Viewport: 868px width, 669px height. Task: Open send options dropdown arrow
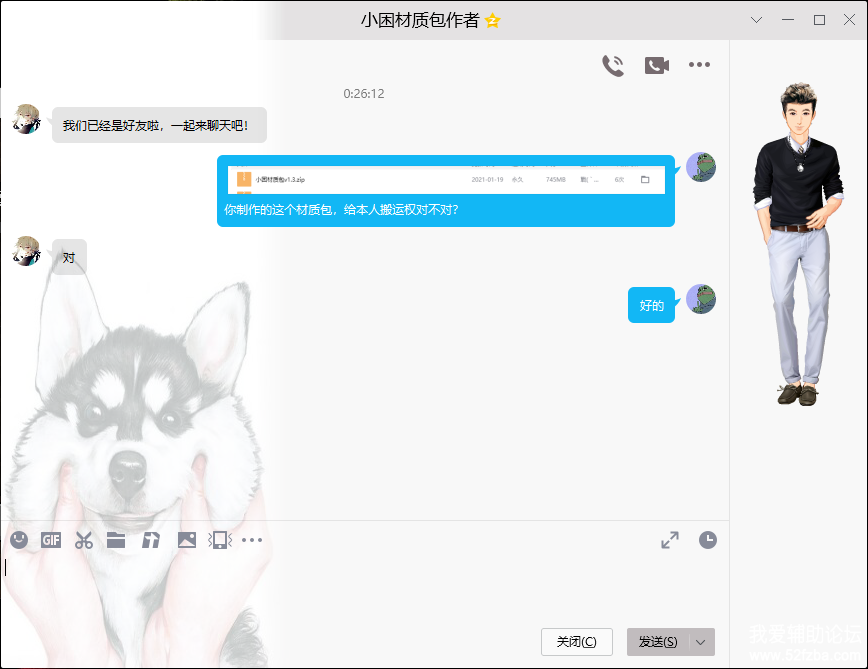[701, 642]
